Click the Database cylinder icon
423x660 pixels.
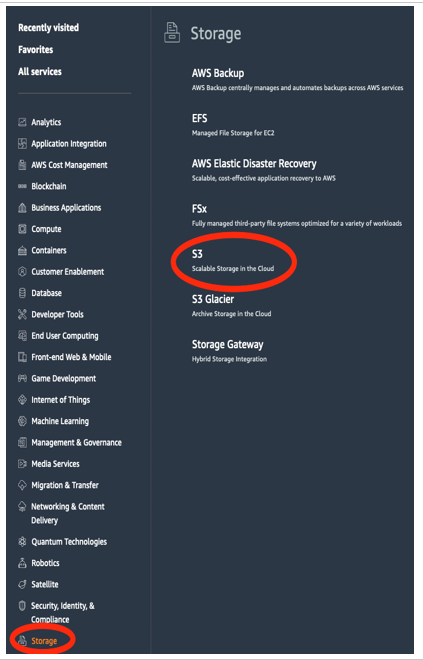pyautogui.click(x=22, y=293)
